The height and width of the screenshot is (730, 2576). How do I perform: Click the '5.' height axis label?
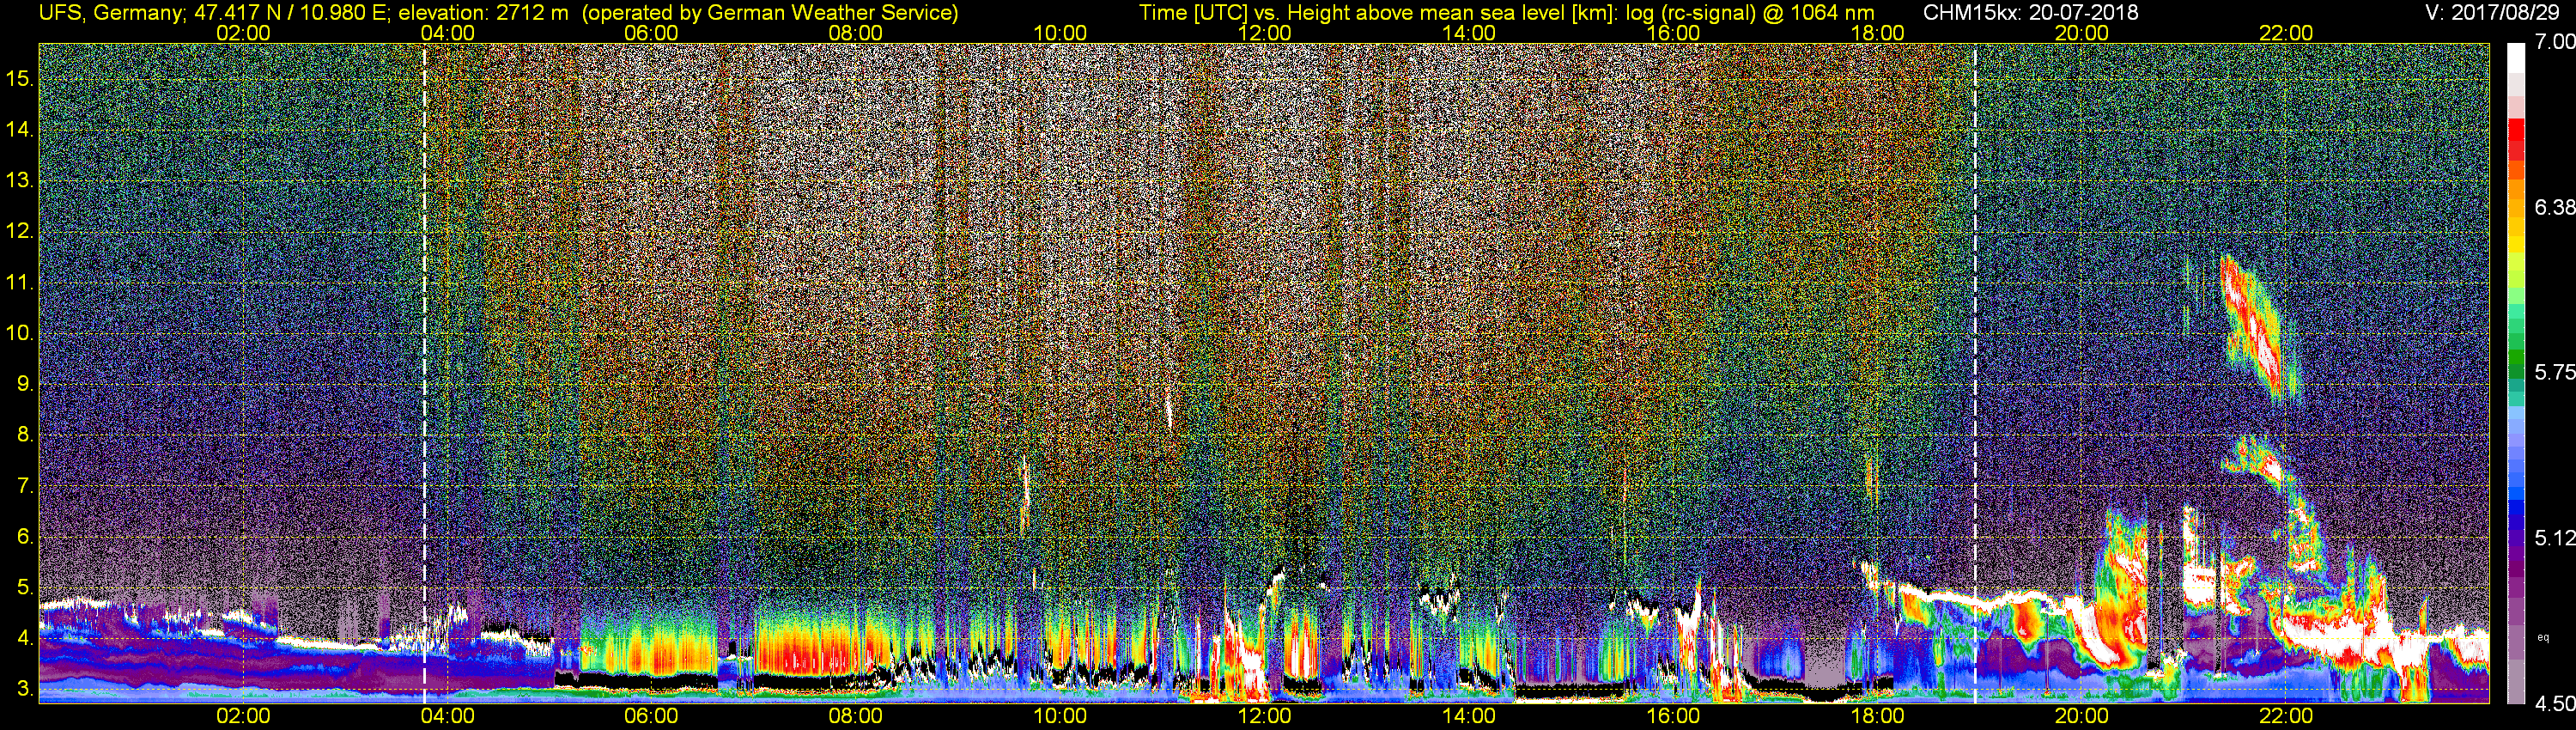[25, 587]
